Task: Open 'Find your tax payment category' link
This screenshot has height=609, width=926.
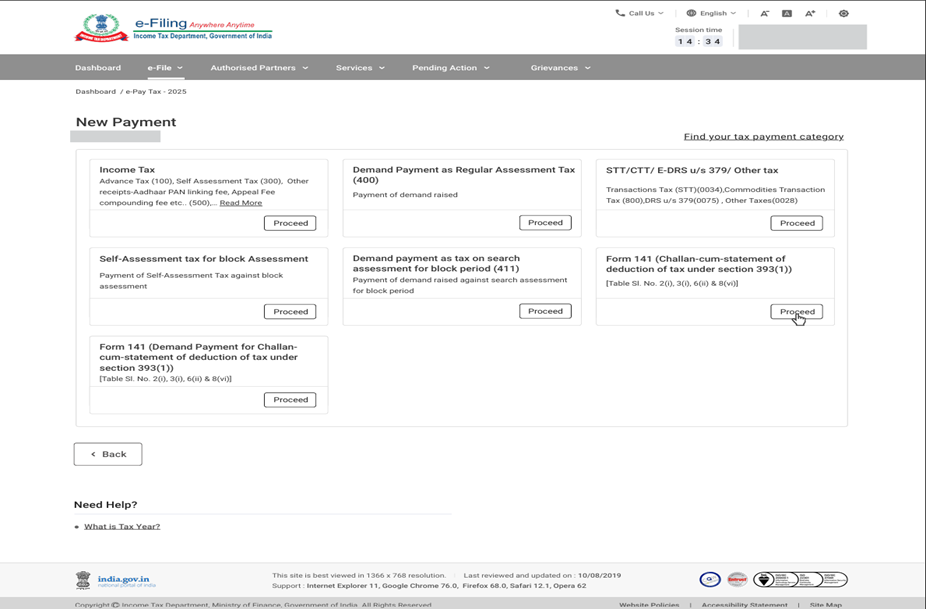Action: click(x=763, y=136)
